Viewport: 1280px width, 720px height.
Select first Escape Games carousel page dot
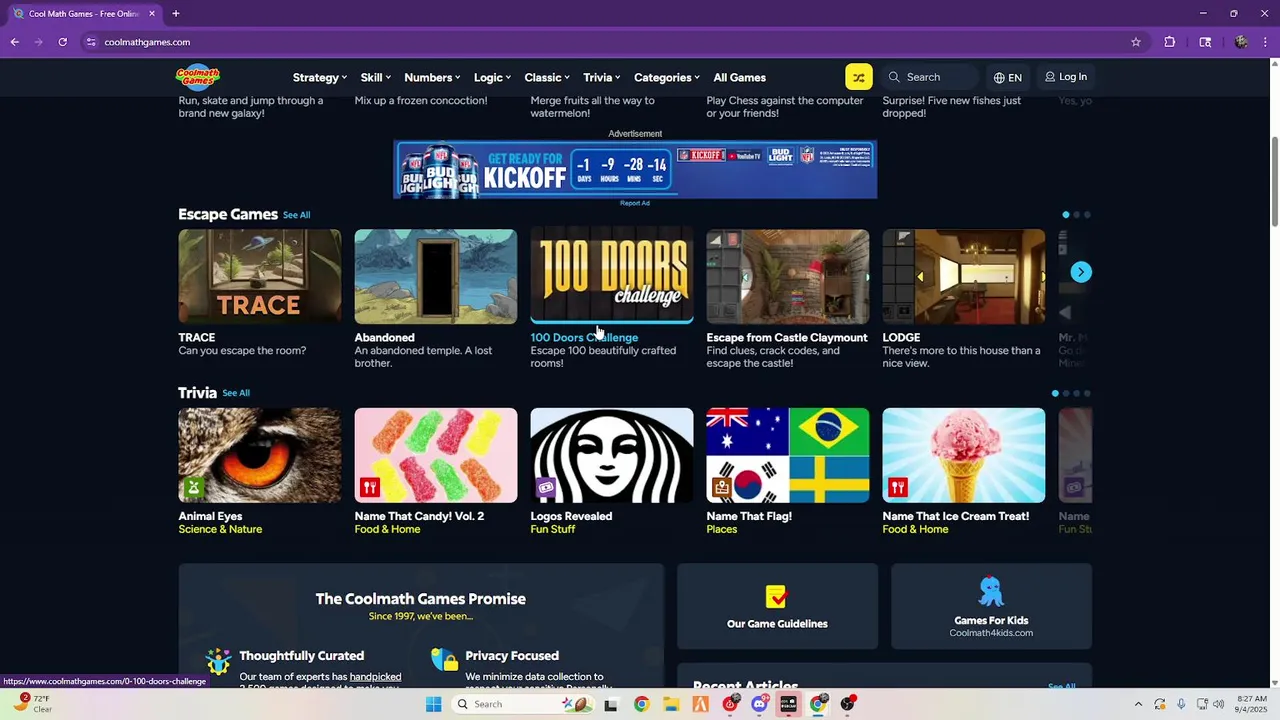pos(1066,215)
